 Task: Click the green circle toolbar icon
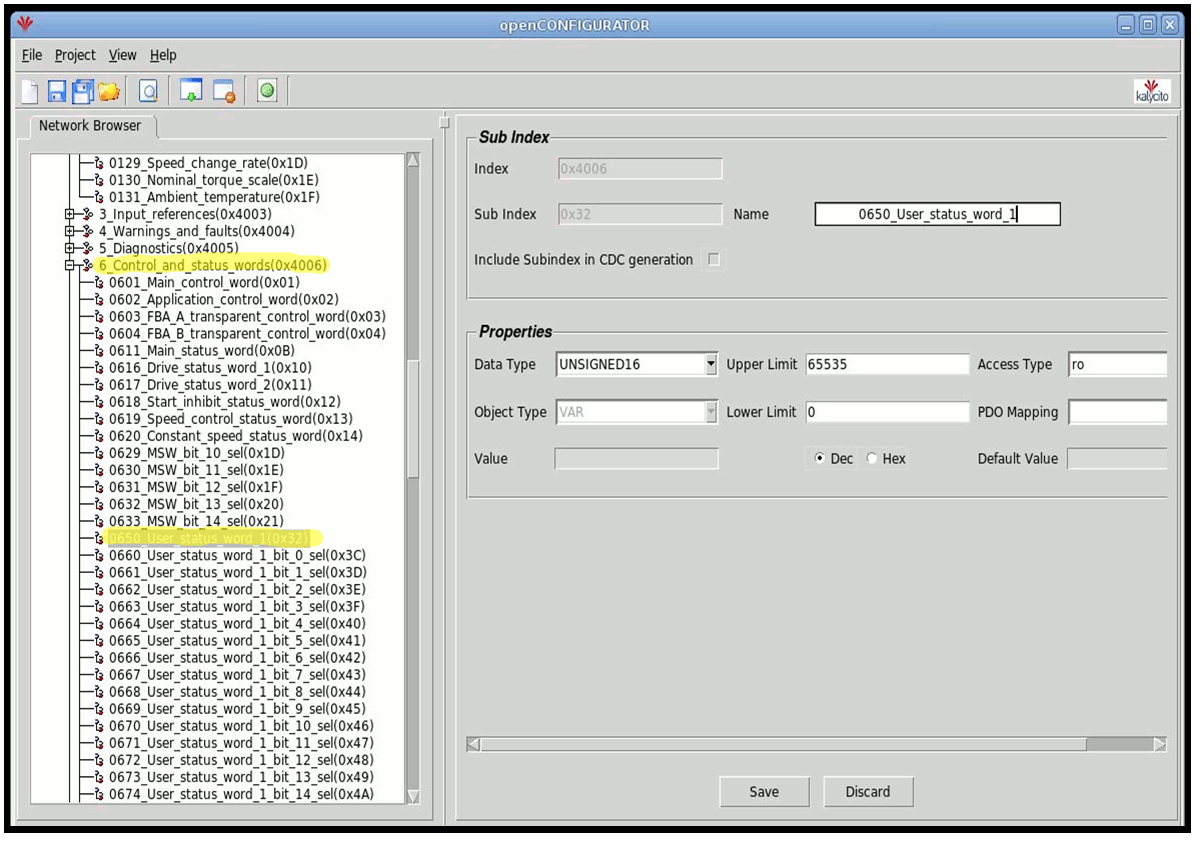pos(267,91)
